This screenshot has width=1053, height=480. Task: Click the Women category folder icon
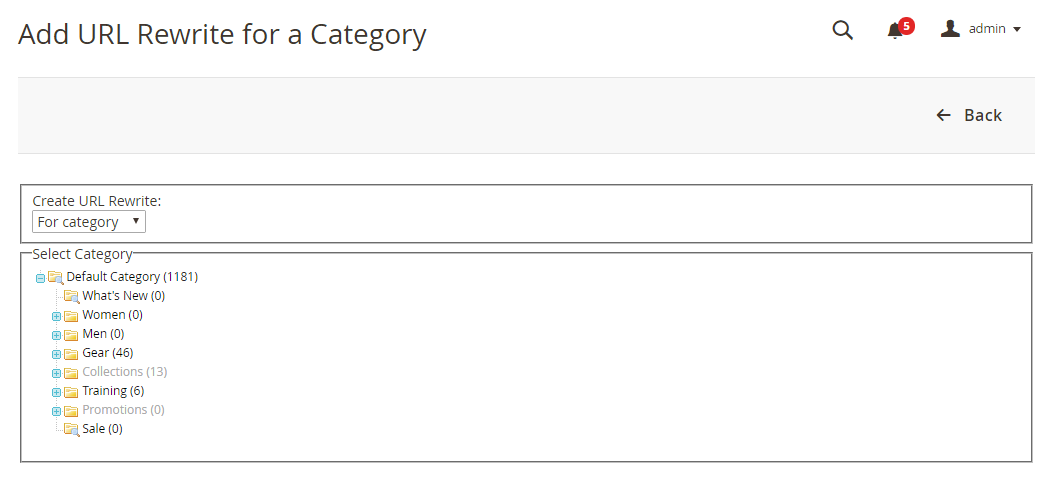(x=71, y=316)
